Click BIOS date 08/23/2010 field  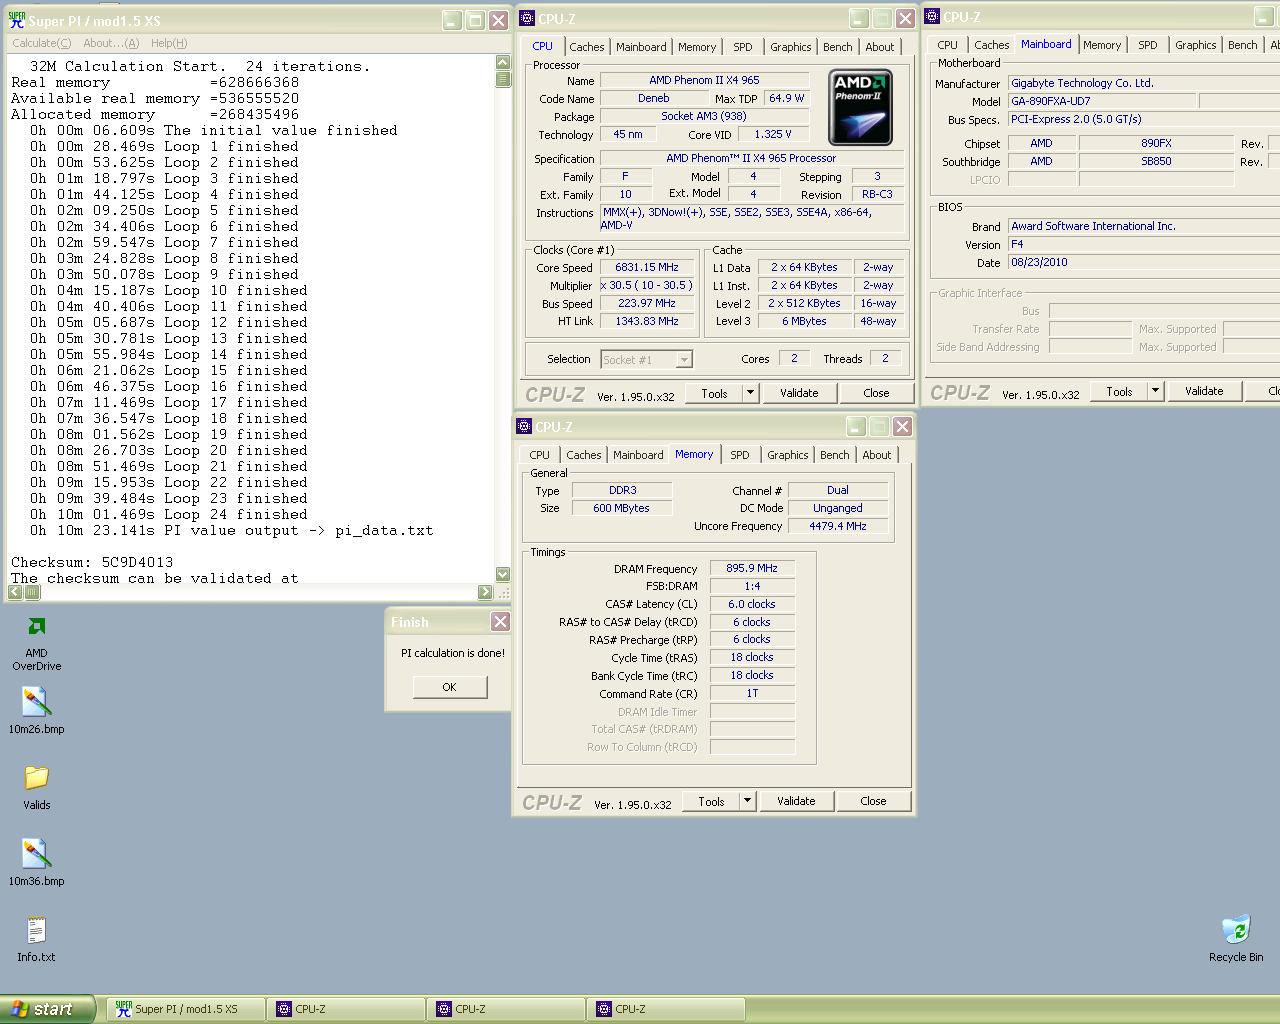pos(1145,262)
